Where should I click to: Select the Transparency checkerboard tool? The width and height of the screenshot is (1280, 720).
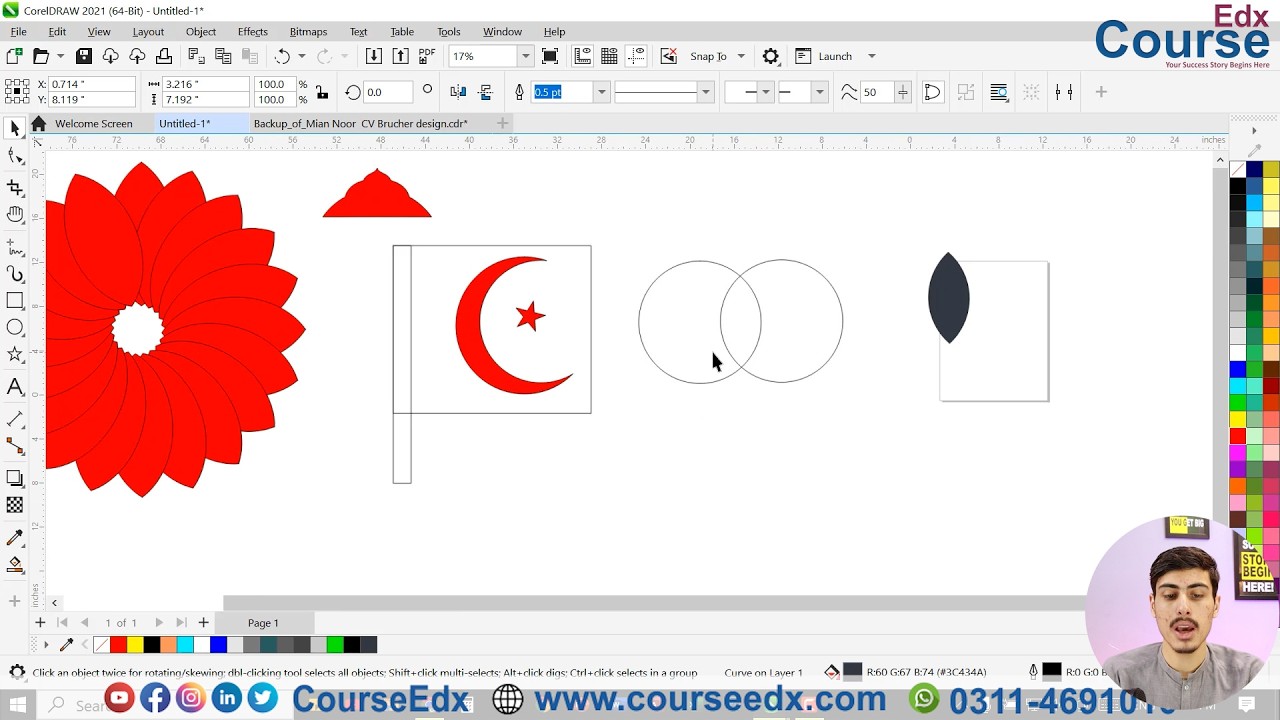point(14,505)
